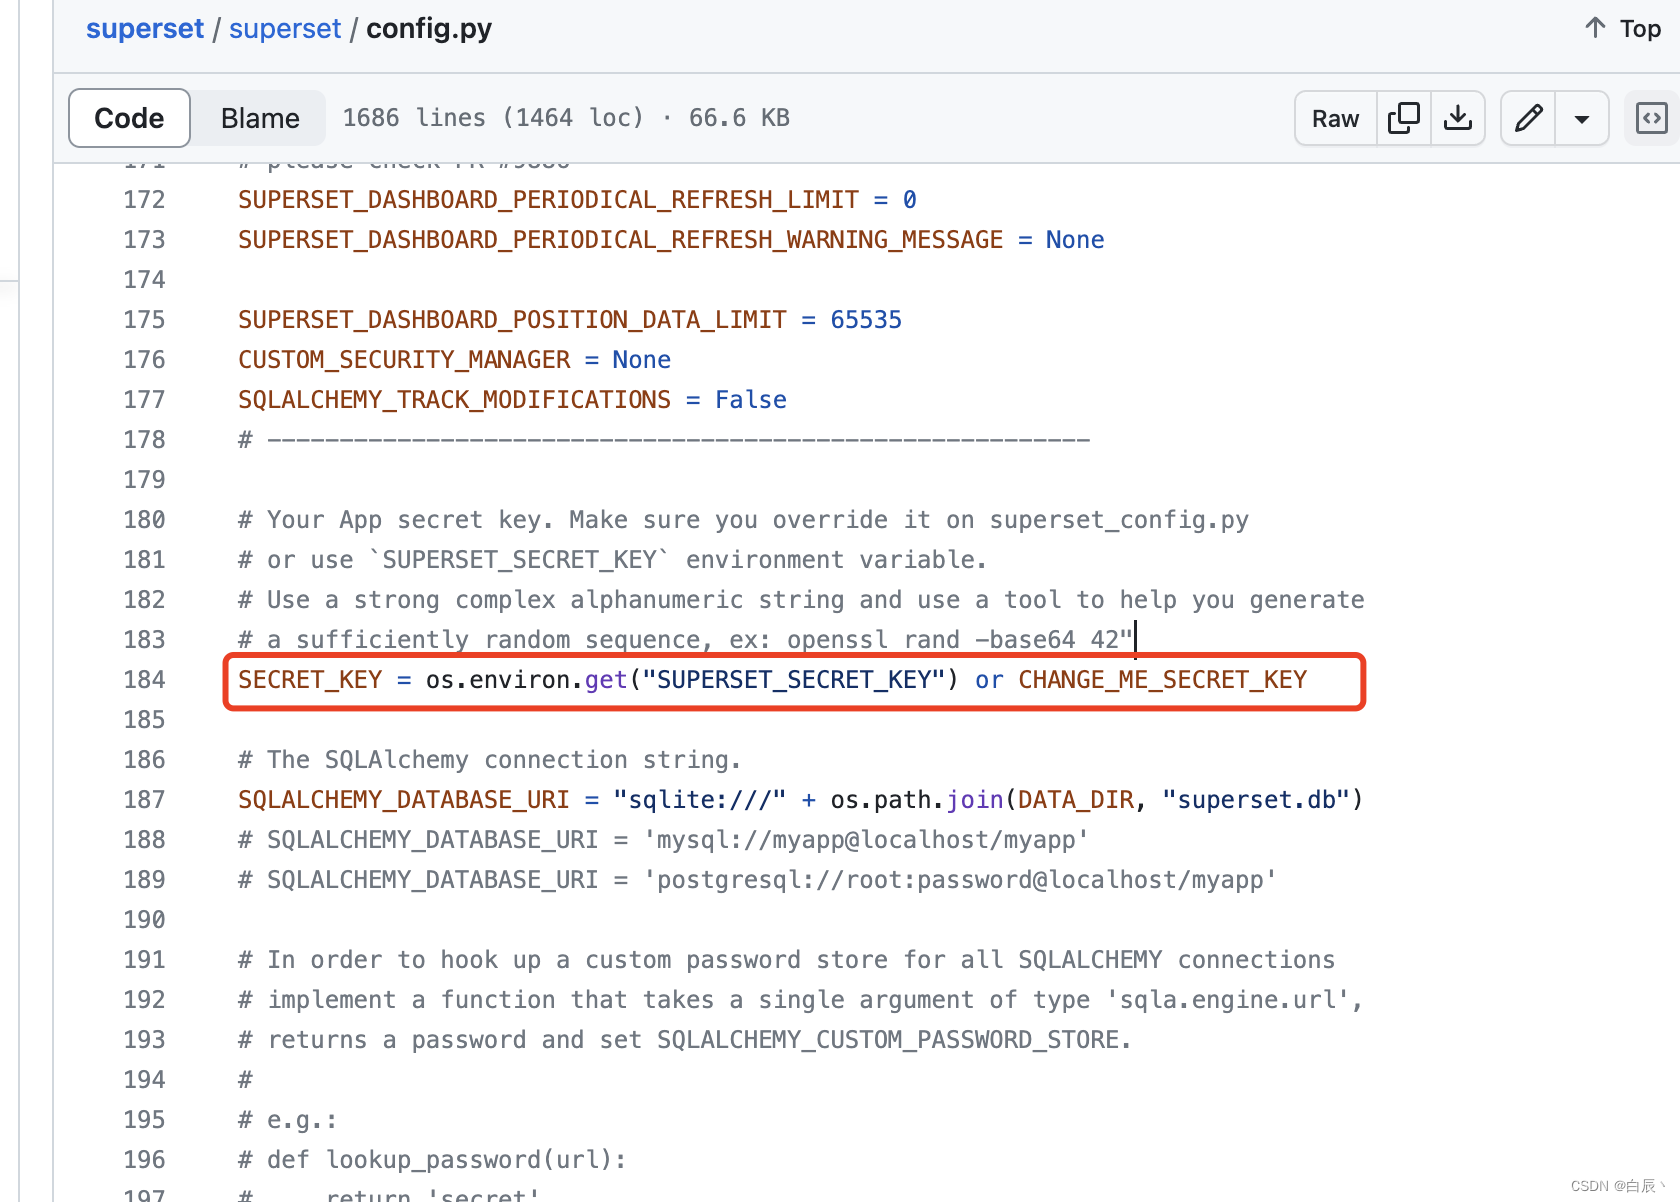
Task: Select line number 184
Action: coord(144,680)
